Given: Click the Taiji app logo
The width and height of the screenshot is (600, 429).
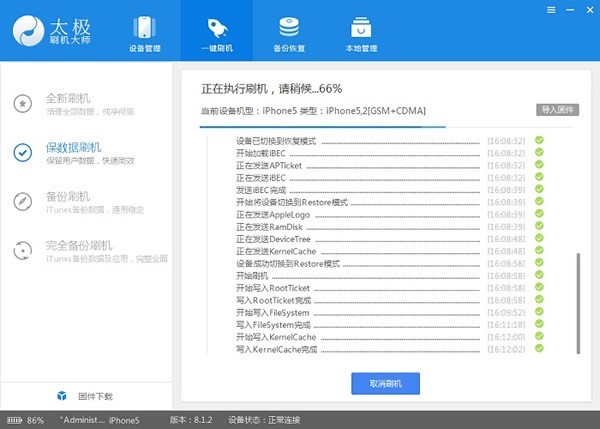Looking at the screenshot, I should (52, 31).
